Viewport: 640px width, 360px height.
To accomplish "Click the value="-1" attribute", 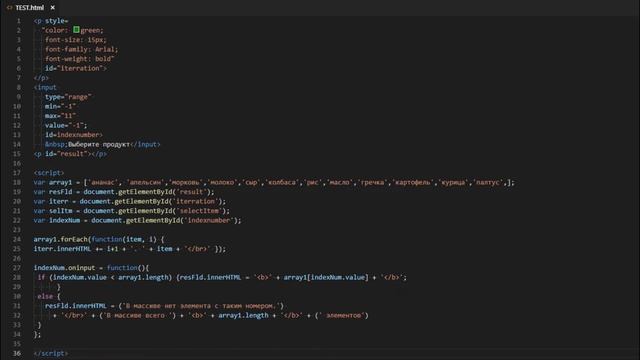I will coord(64,125).
